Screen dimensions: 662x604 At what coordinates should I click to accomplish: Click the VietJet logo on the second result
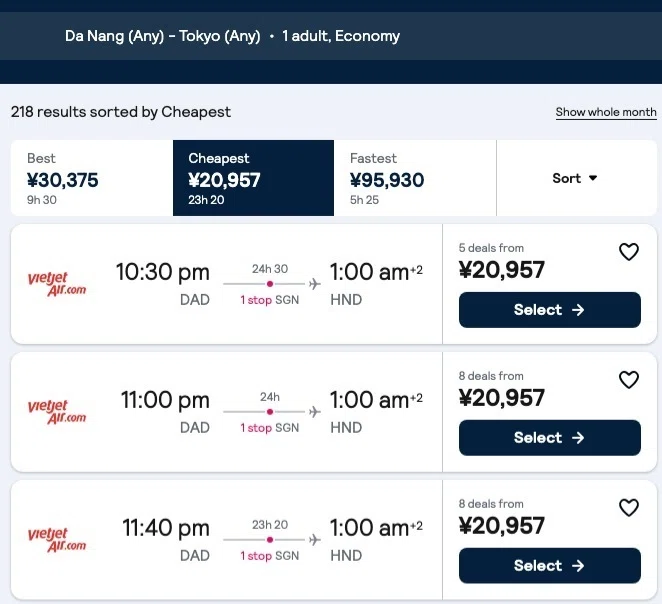[57, 412]
